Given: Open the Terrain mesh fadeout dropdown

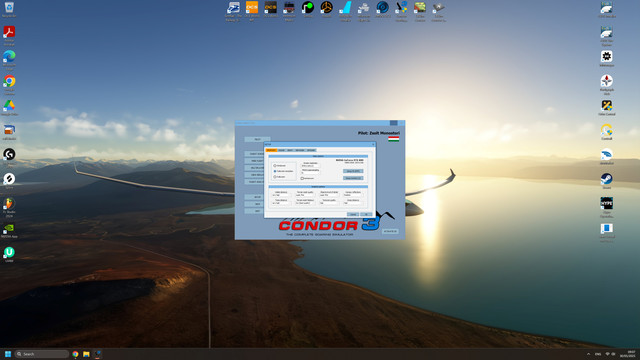Looking at the screenshot, I should tap(305, 203).
